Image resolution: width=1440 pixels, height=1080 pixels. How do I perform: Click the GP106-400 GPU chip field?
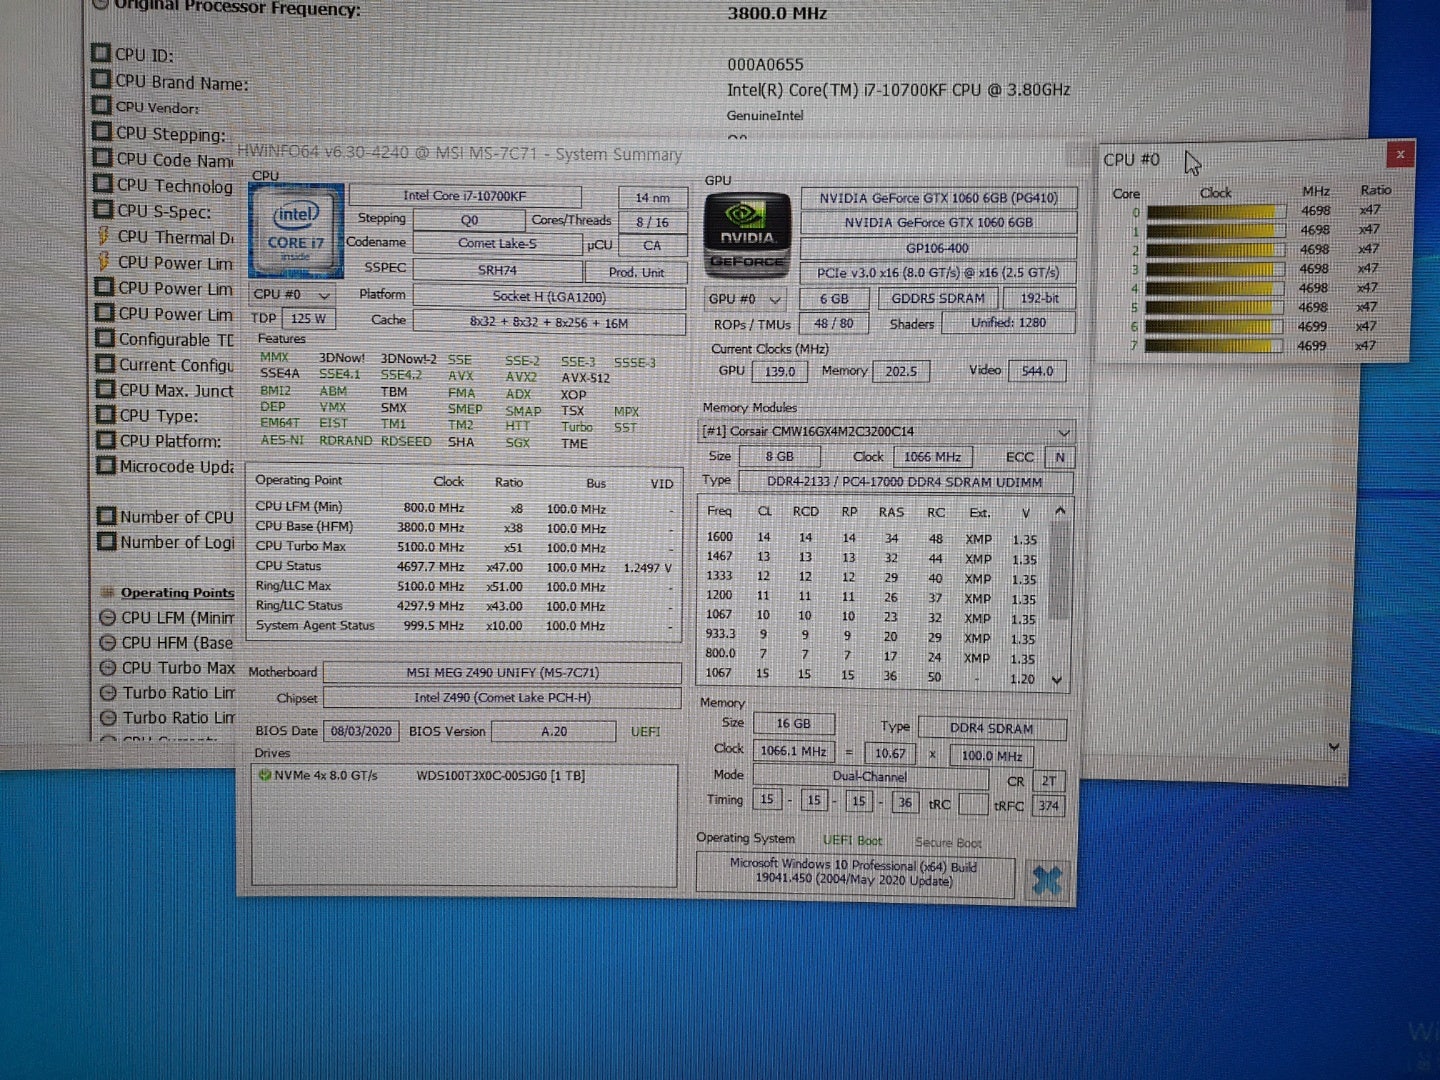click(938, 248)
